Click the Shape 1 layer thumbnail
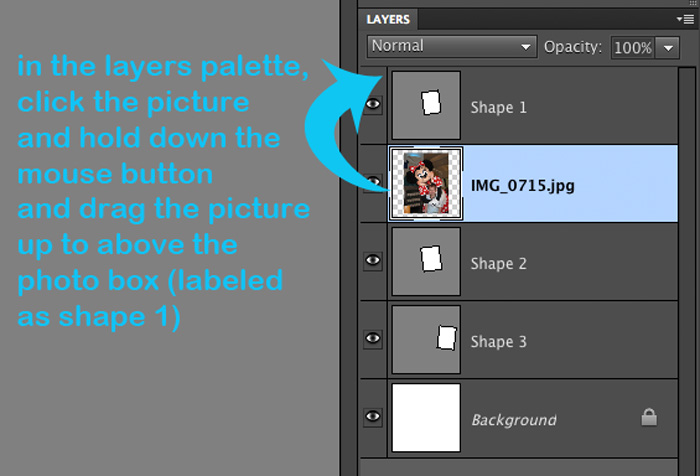 click(x=426, y=105)
